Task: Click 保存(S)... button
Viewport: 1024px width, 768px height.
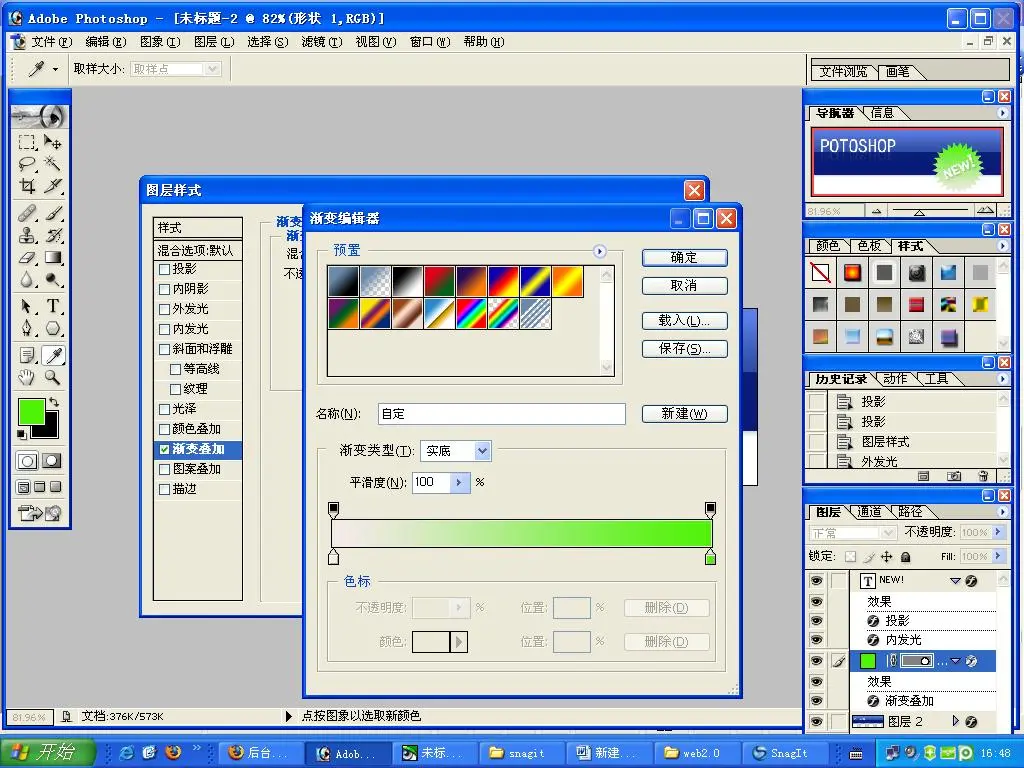Action: (684, 349)
